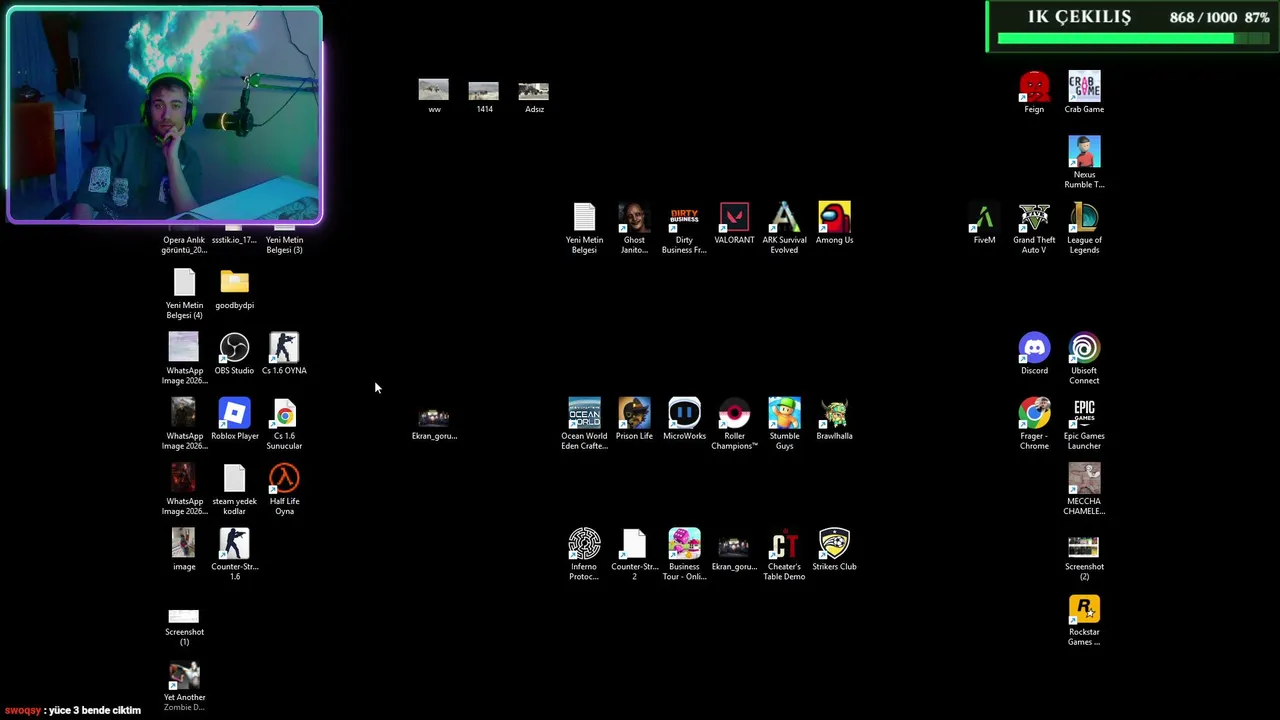Select the Cs 1.6 OYNA shortcut
The height and width of the screenshot is (720, 1280).
[x=284, y=349]
